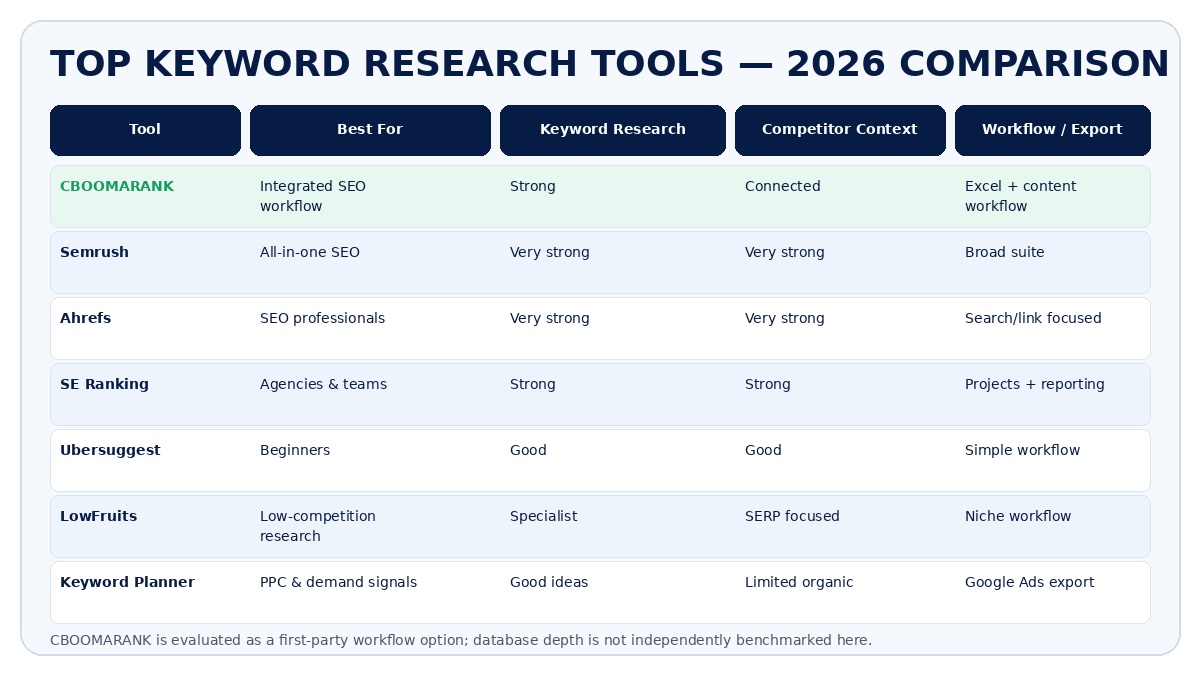Click the "PPC & demand signals" cell
The image size is (1200, 675).
(338, 583)
